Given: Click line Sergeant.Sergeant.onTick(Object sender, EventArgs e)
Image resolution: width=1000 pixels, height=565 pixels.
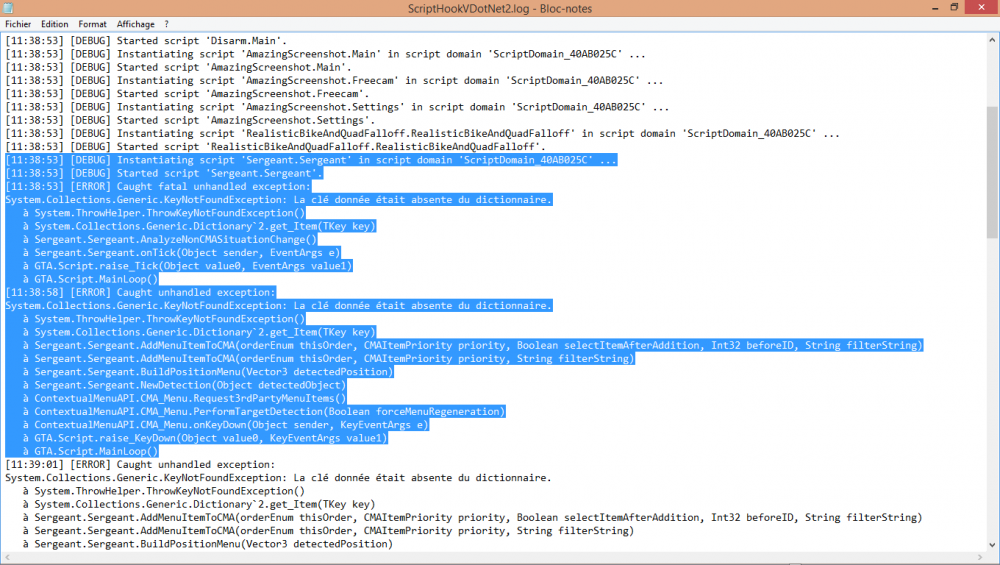Looking at the screenshot, I should (182, 253).
